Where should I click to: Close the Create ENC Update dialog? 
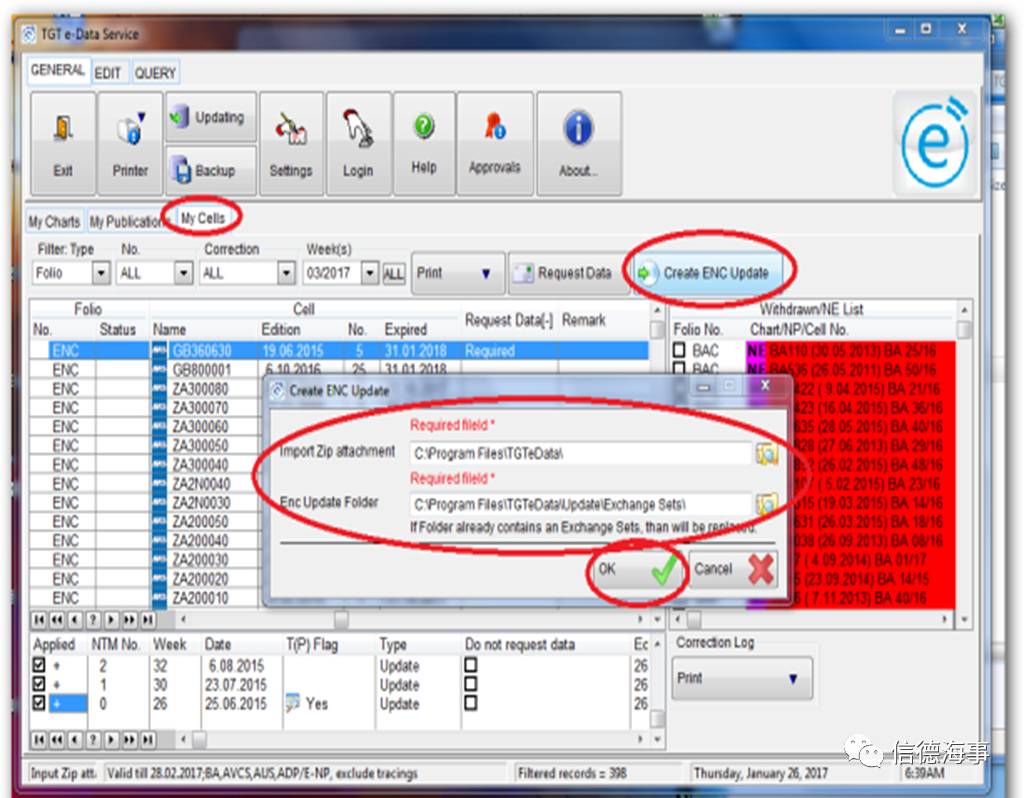pos(765,386)
